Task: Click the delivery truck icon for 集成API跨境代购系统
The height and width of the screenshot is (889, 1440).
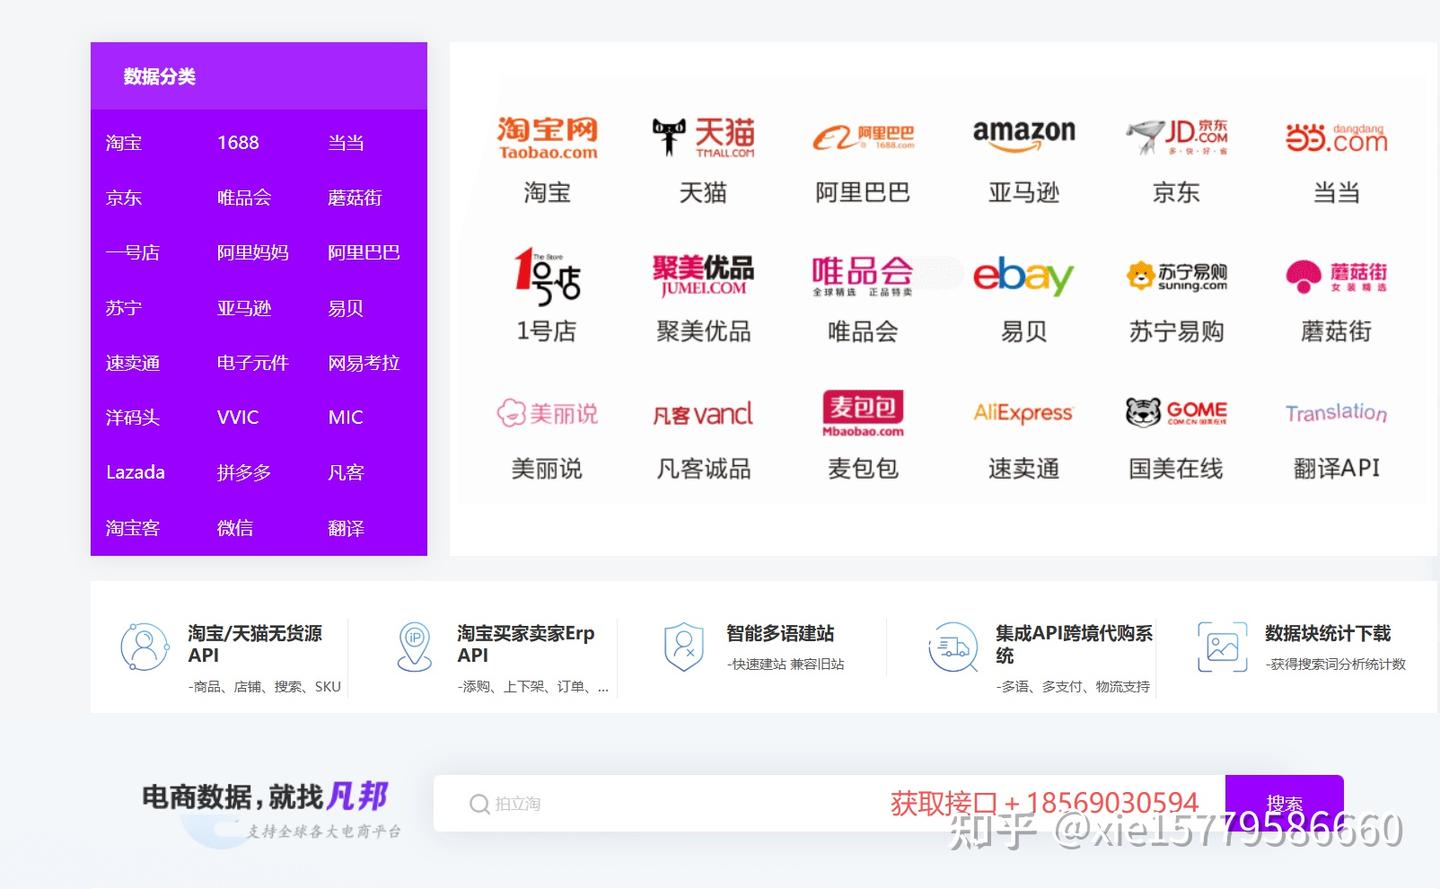Action: tap(951, 647)
